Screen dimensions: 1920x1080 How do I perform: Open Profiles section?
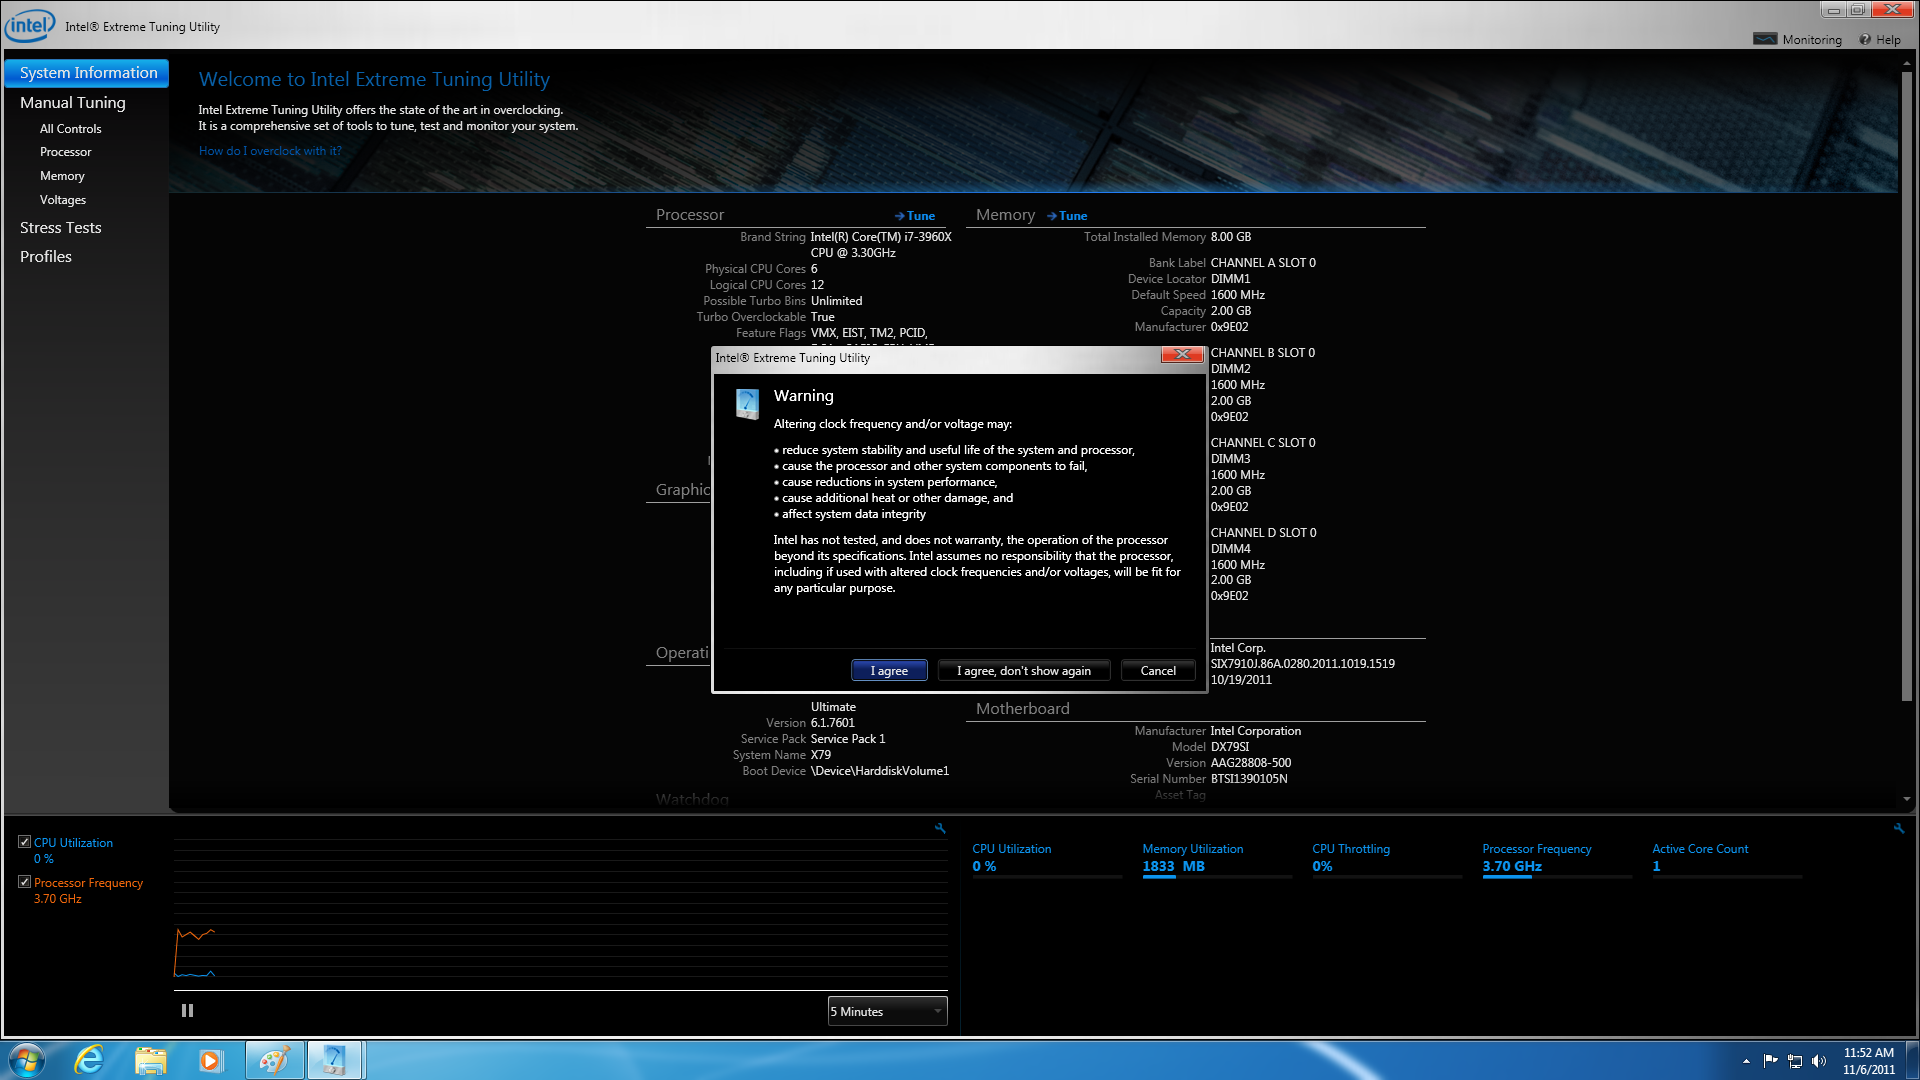click(46, 257)
